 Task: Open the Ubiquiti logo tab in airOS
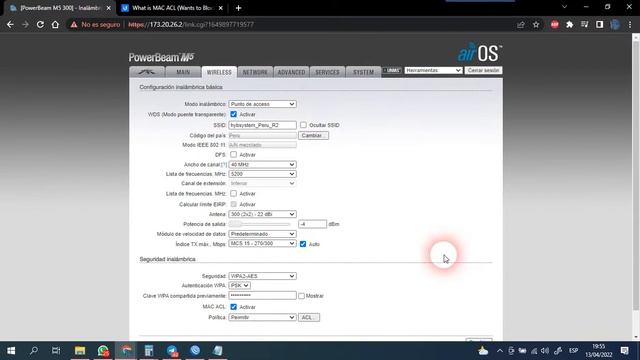coord(147,72)
